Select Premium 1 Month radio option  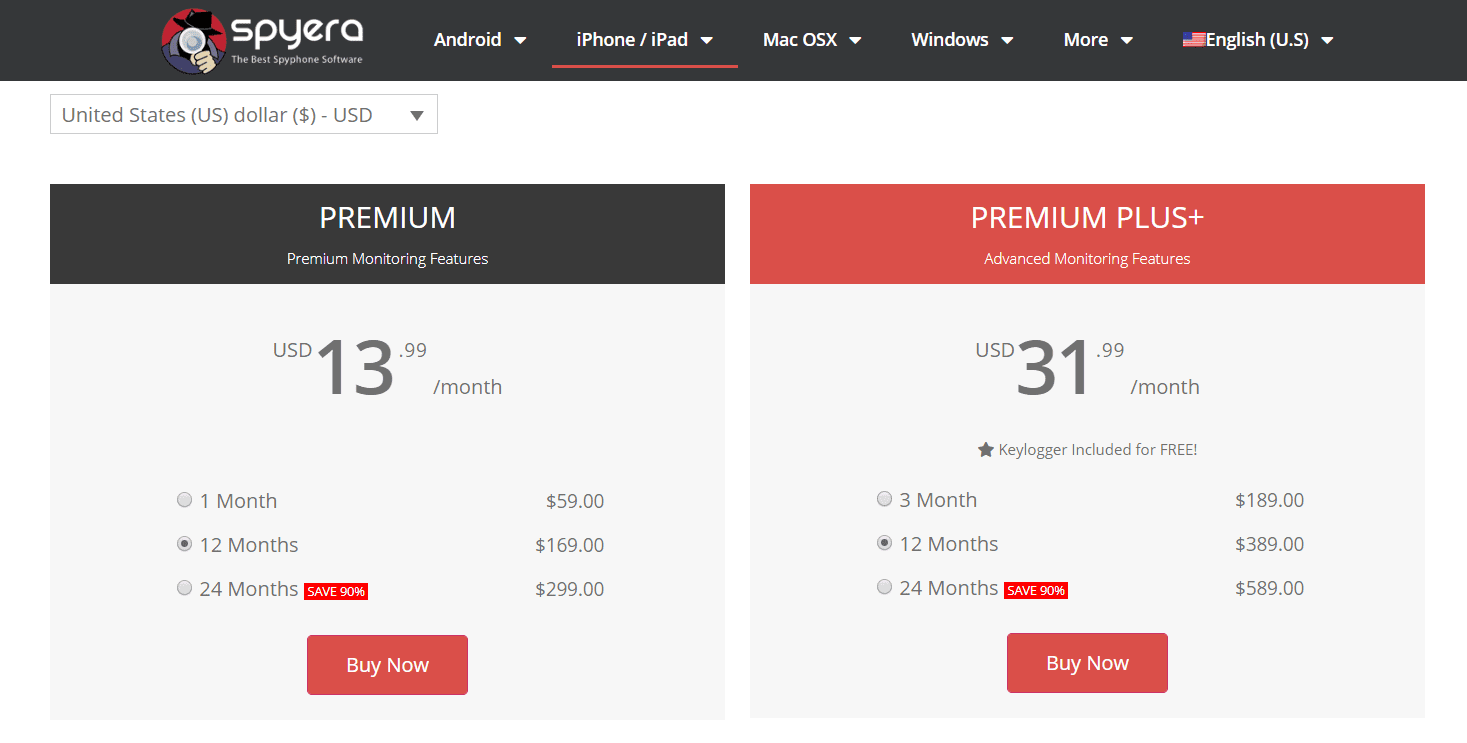coord(184,500)
